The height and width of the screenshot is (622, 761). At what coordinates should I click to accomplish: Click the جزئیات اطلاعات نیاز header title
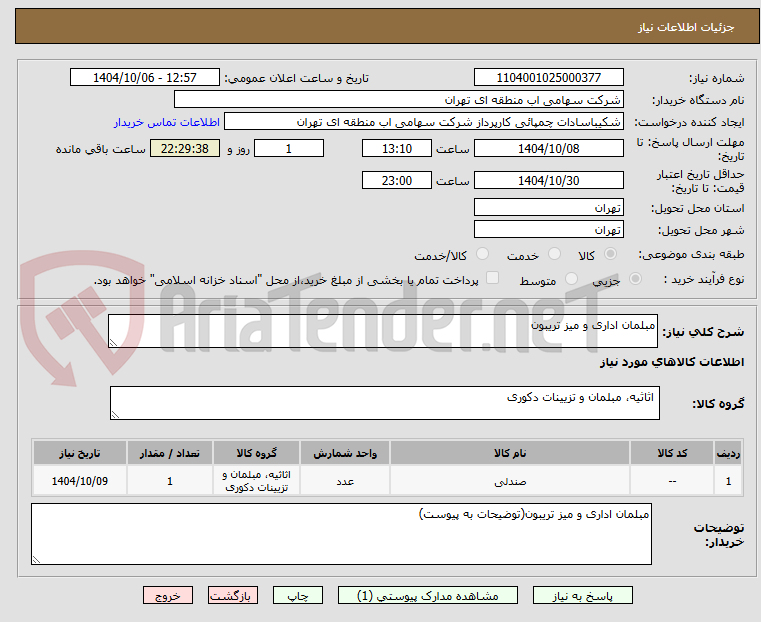point(685,28)
